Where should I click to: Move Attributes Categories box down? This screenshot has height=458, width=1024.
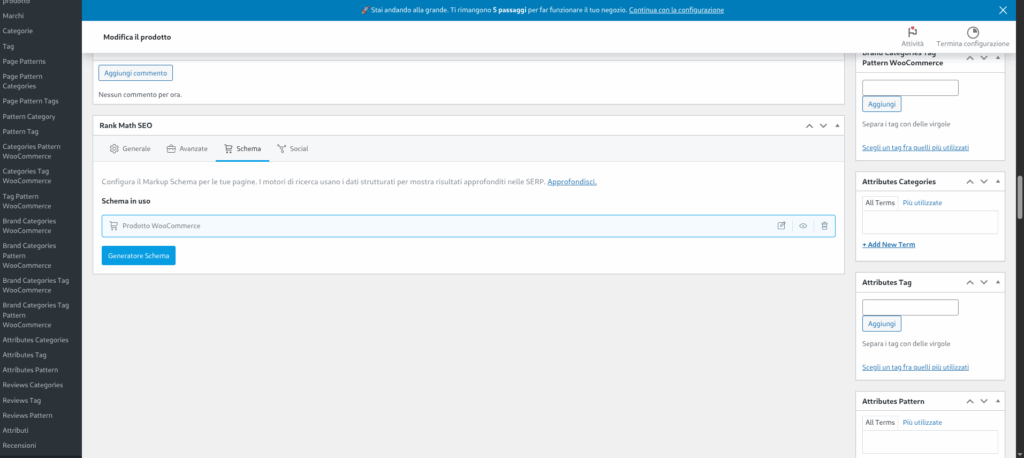[x=984, y=182]
